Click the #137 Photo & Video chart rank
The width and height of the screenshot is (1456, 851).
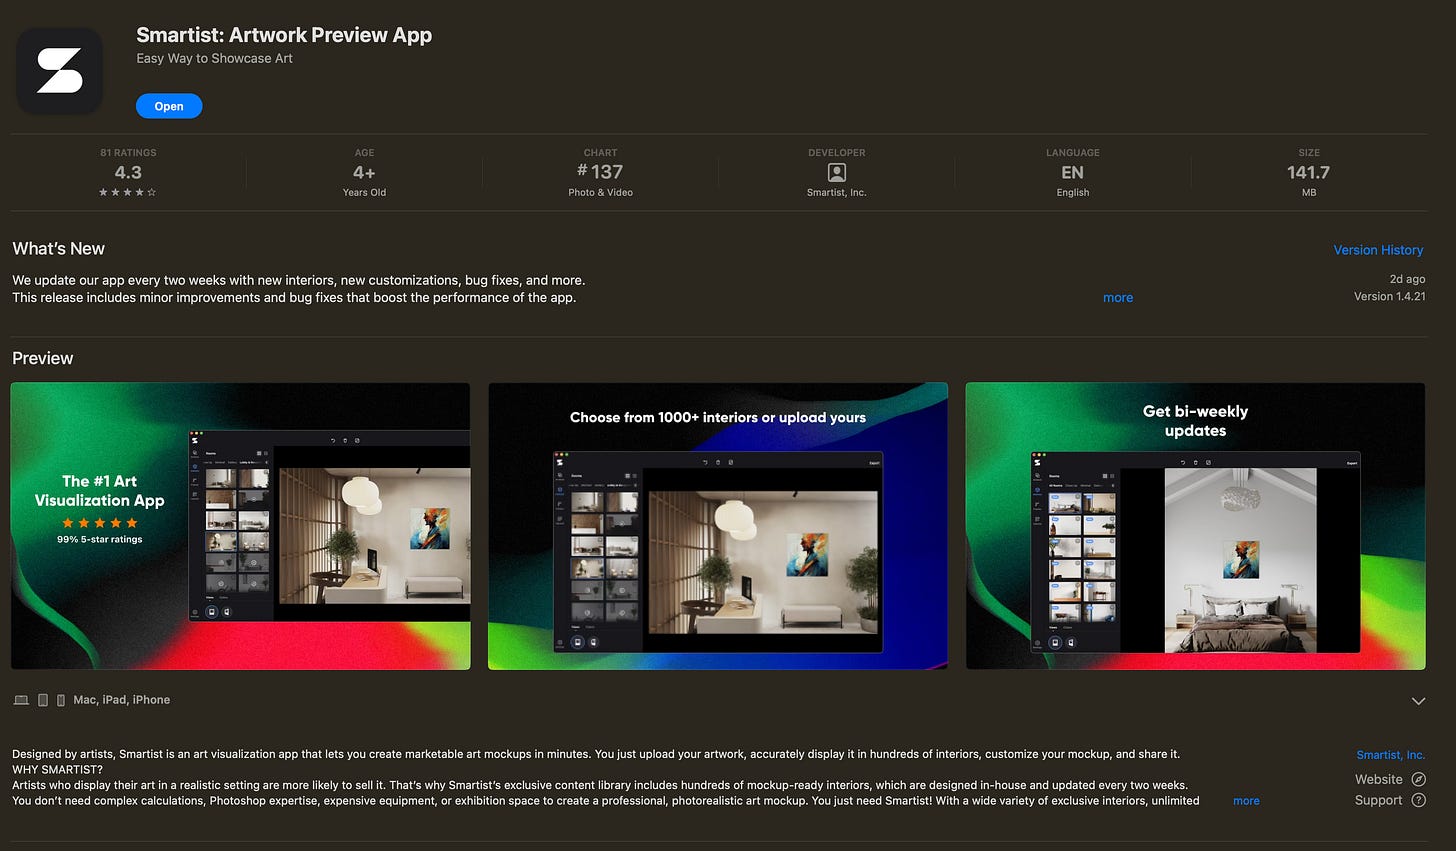coord(601,172)
